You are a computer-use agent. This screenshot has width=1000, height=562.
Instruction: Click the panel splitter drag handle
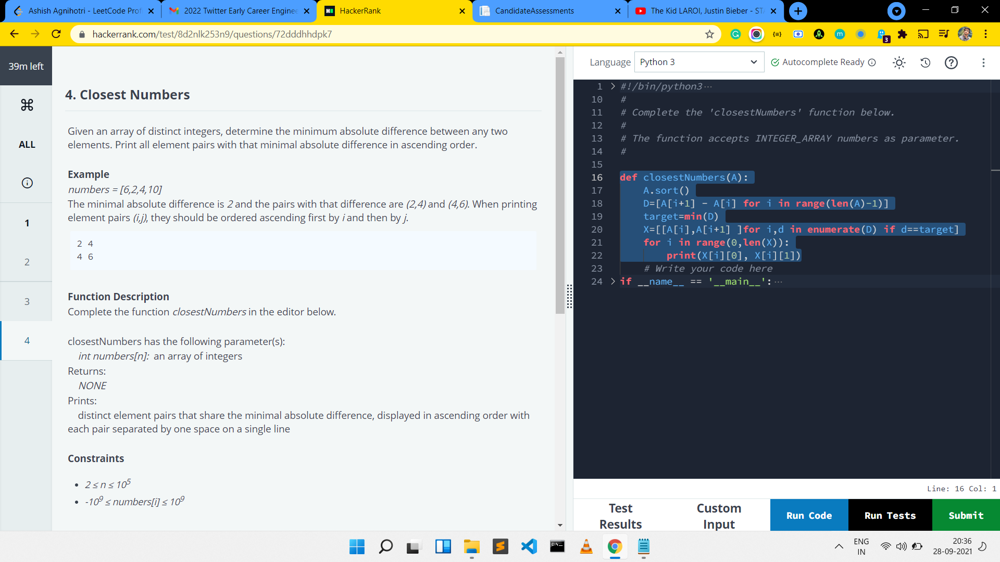(x=569, y=296)
